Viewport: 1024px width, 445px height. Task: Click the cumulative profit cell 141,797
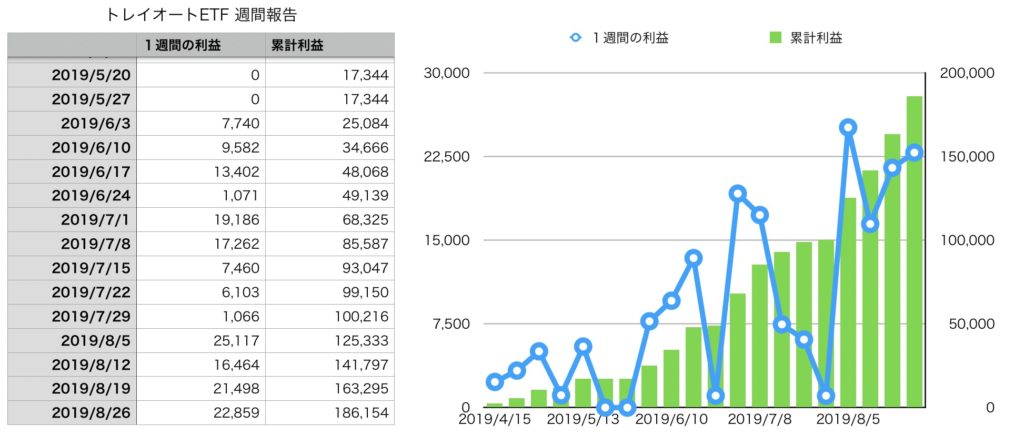(330, 365)
